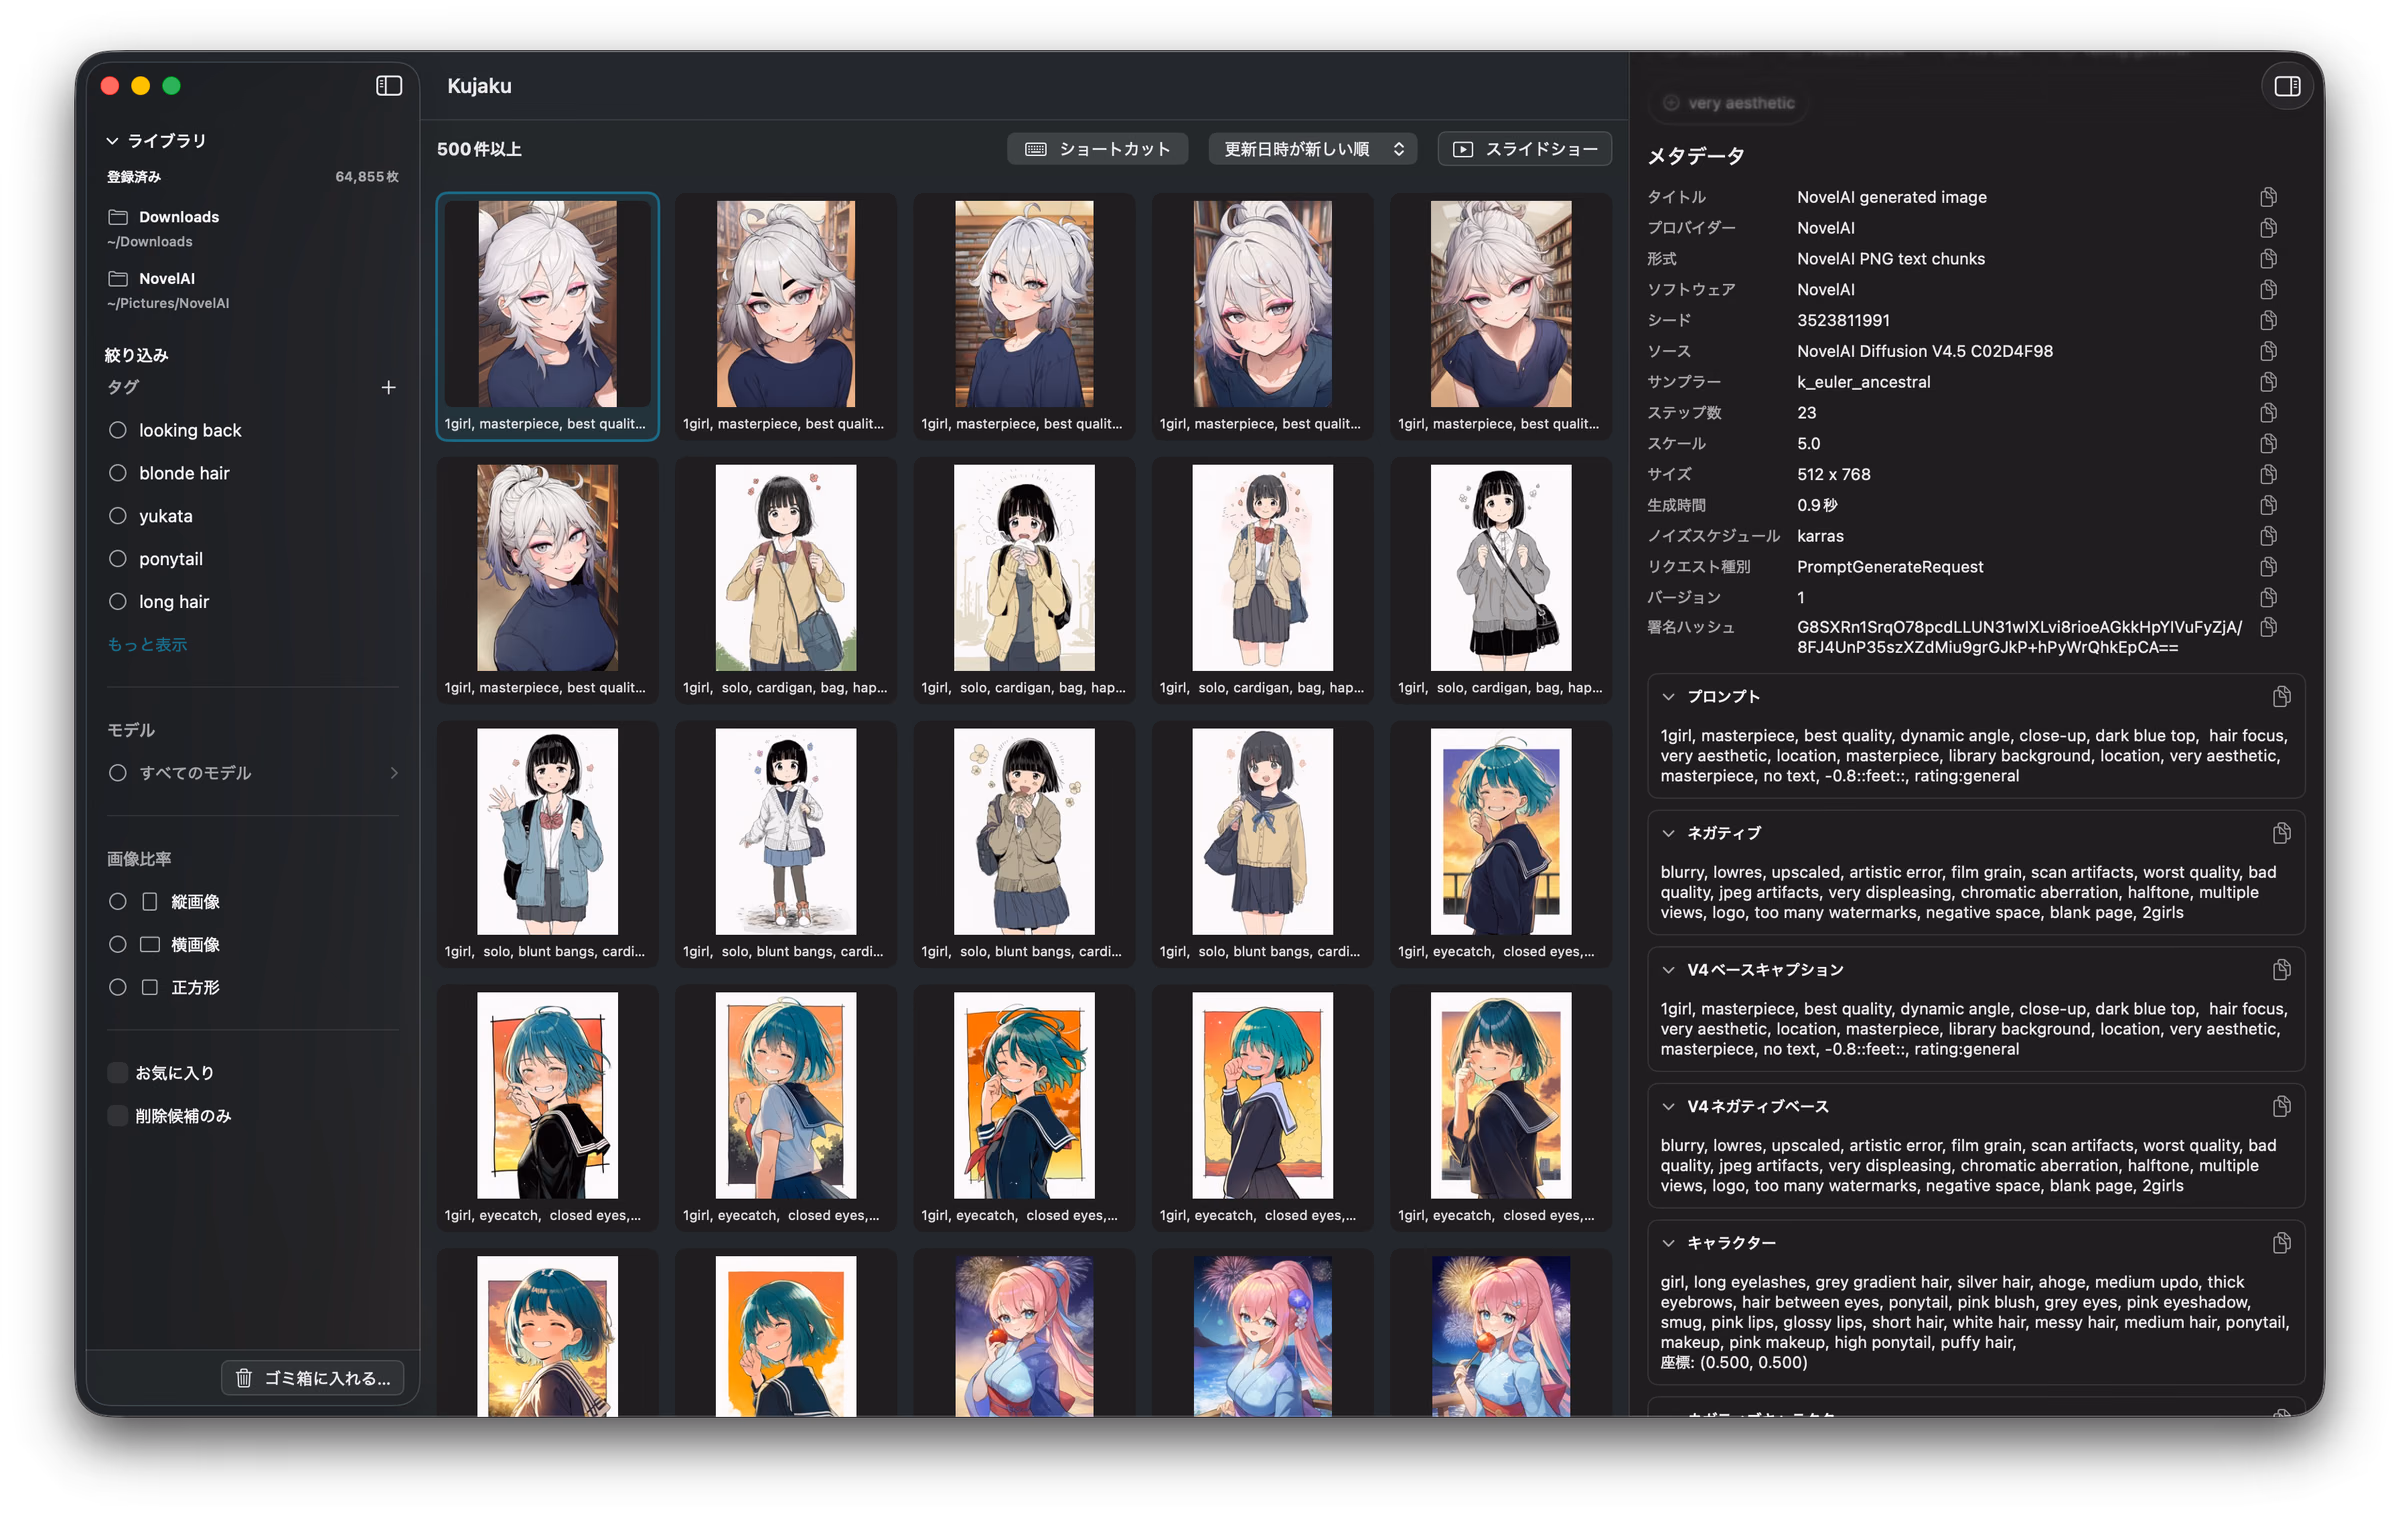
Task: Copy the 生成時間 value
Action: [2268, 505]
